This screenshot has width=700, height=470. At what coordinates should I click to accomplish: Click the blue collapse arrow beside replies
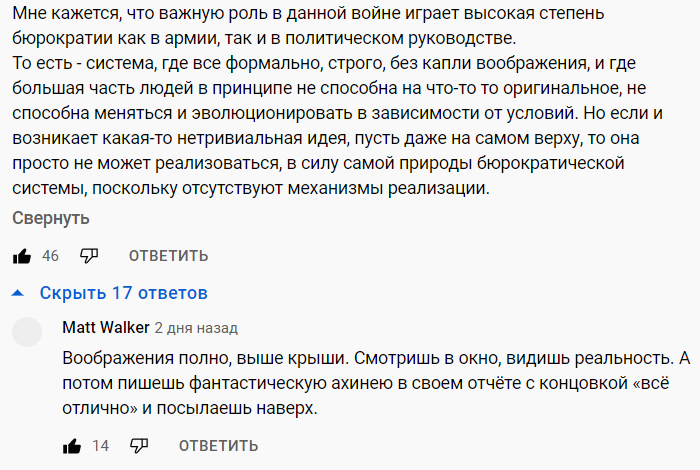[x=17, y=293]
